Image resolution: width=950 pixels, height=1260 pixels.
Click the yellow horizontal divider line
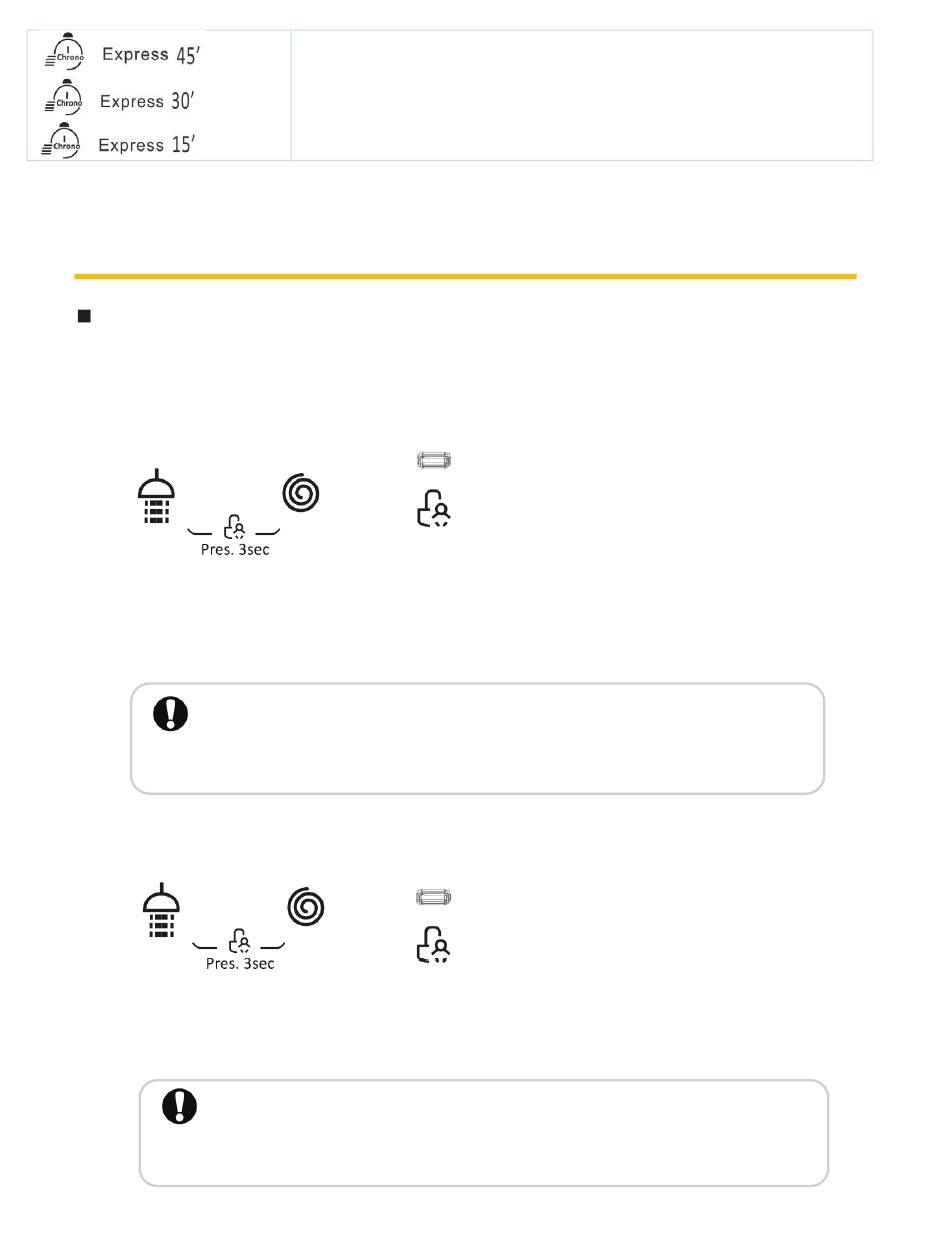click(x=465, y=275)
